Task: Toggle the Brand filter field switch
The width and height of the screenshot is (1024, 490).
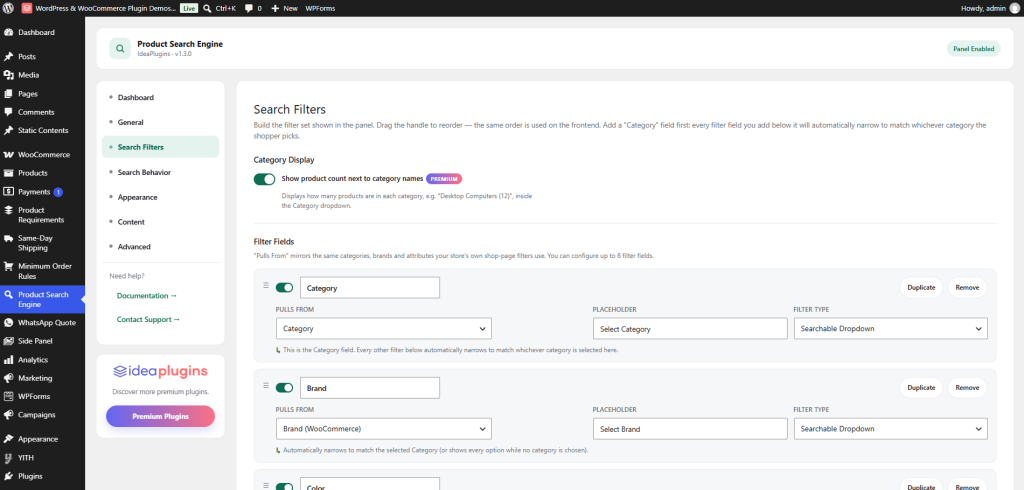Action: coord(285,388)
